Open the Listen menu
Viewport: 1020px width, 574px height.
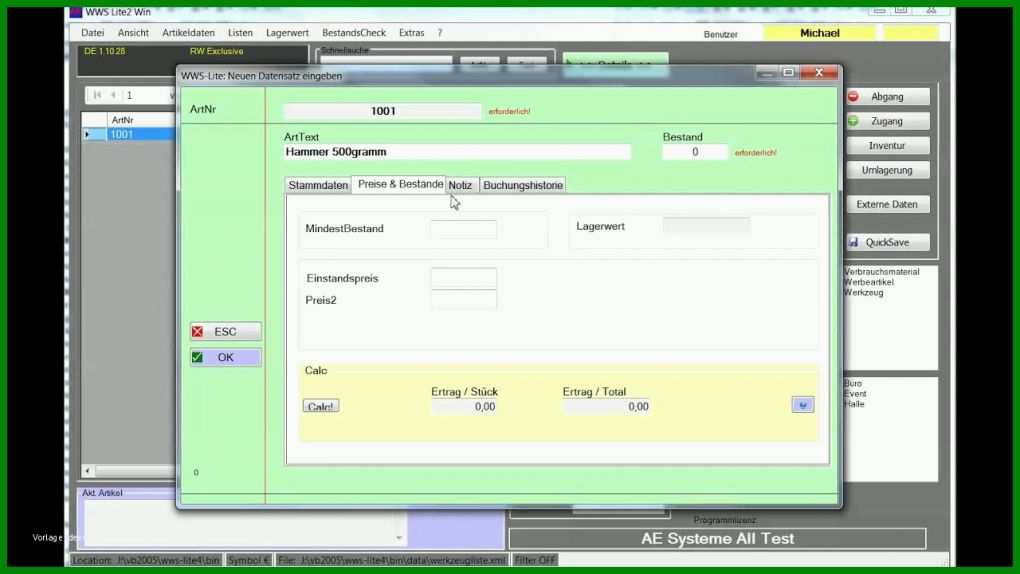240,33
